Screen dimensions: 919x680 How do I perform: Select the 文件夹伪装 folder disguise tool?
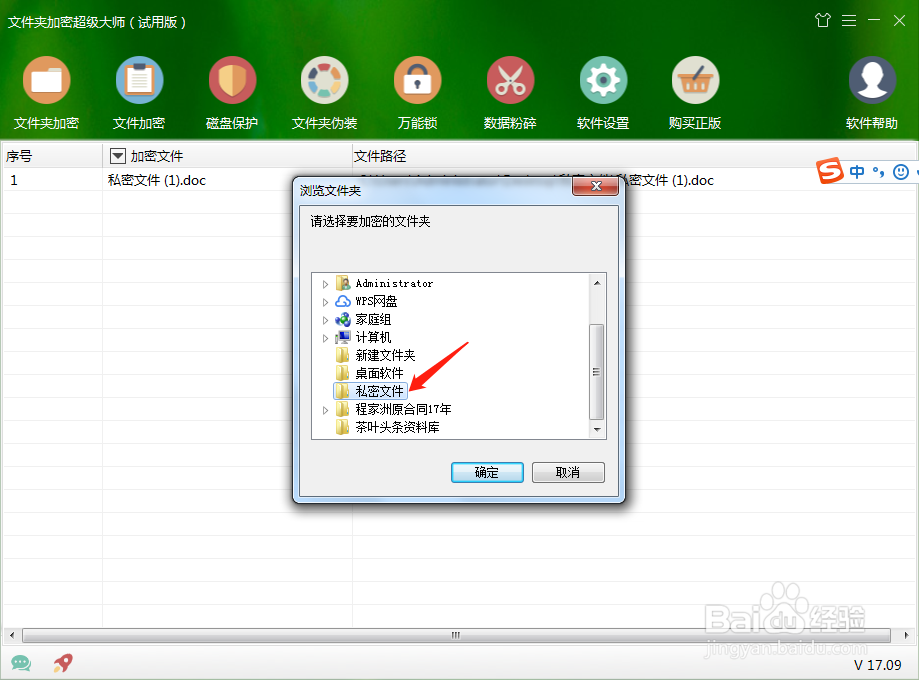coord(324,92)
